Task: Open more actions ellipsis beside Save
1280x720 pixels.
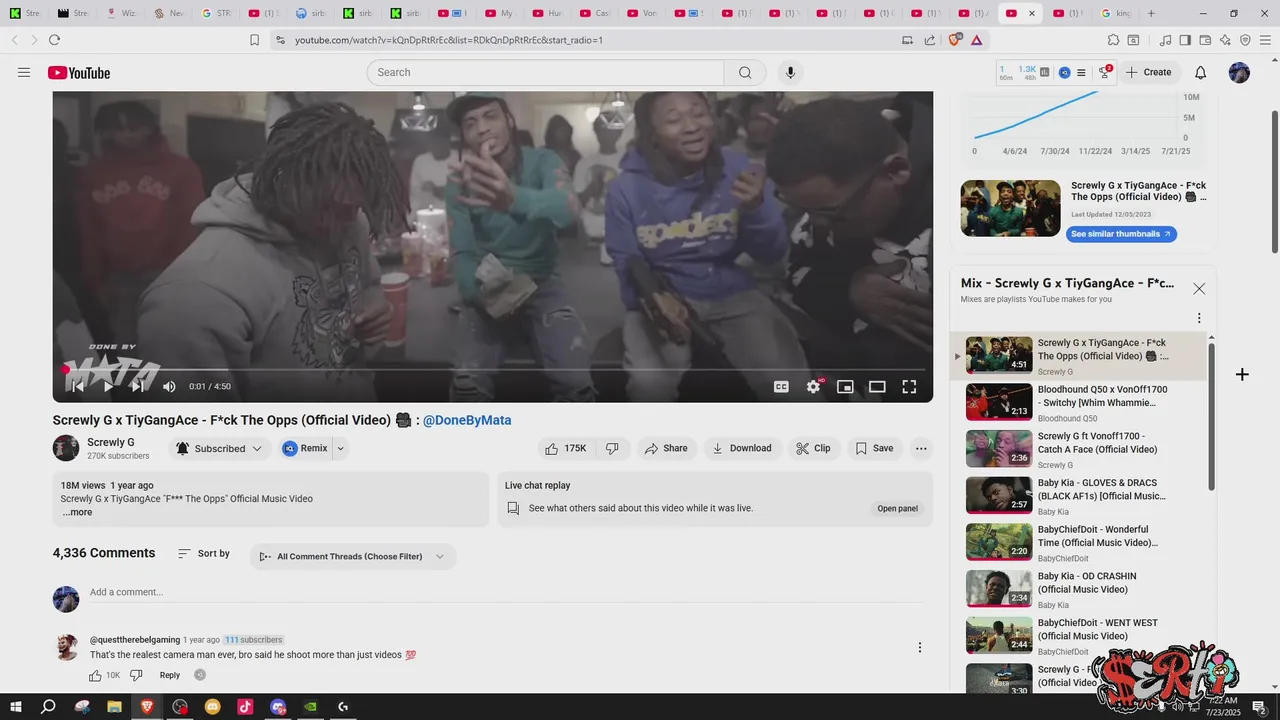Action: (x=921, y=448)
